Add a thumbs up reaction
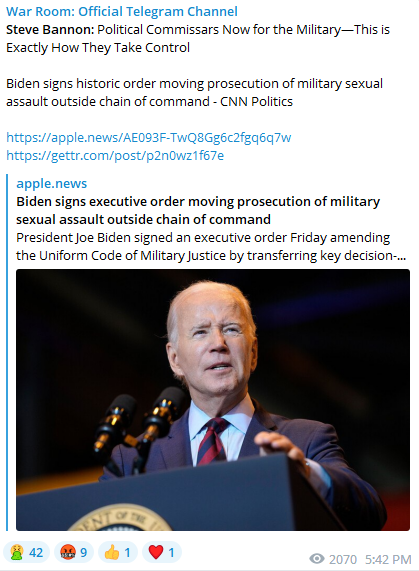This screenshot has height=571, width=419. click(118, 552)
